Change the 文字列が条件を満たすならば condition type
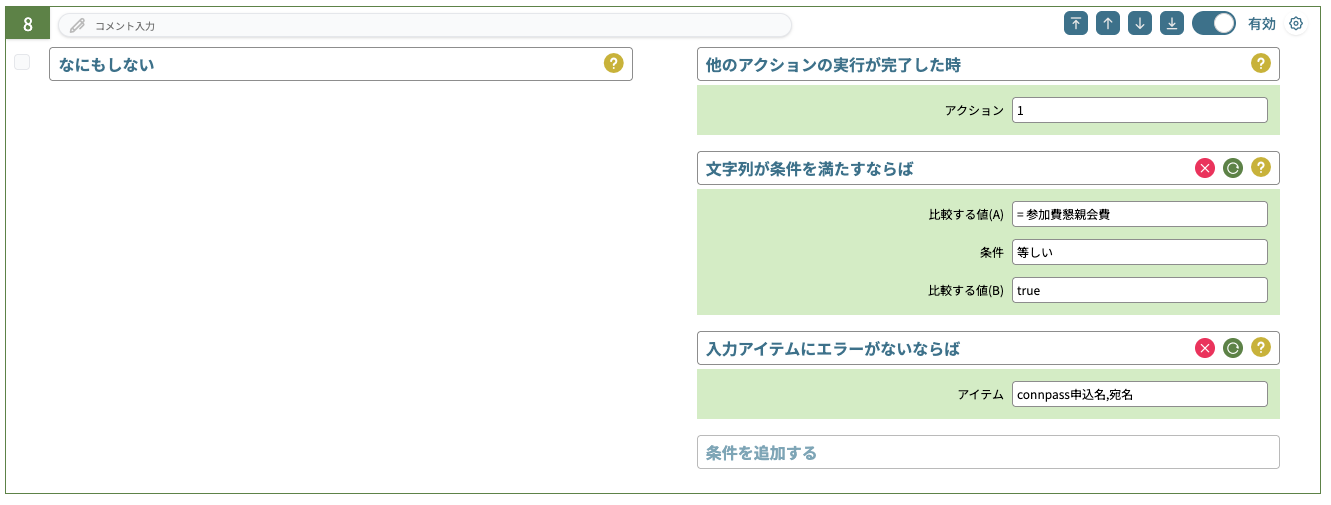This screenshot has height=505, width=1331. (1233, 168)
